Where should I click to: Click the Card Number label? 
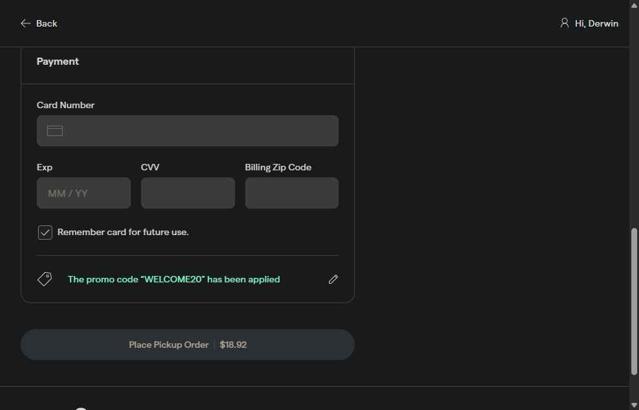click(65, 105)
